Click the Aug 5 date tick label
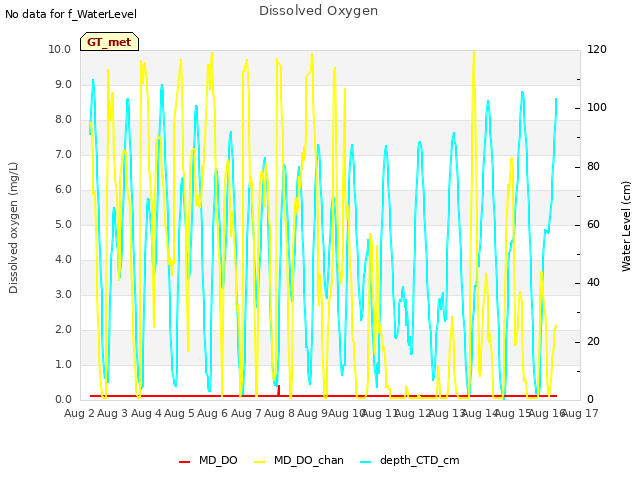This screenshot has width=640, height=480. click(x=179, y=413)
